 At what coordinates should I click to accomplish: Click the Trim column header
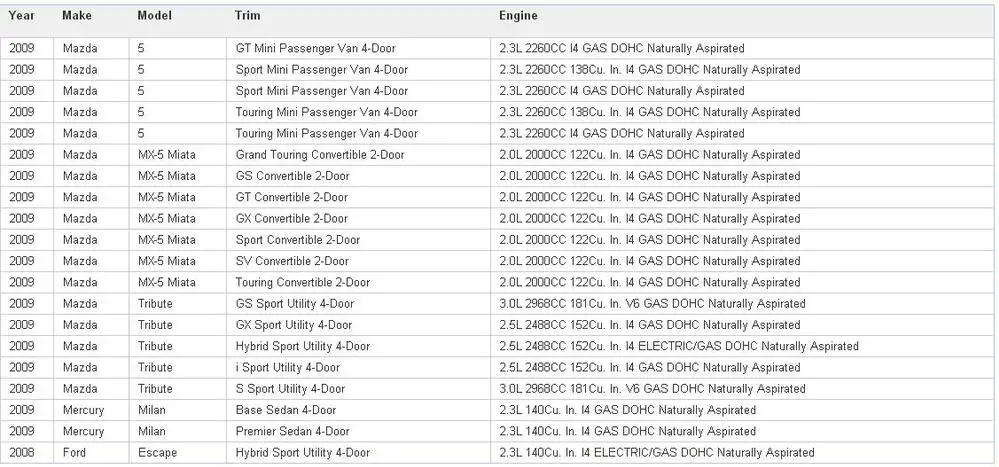click(248, 16)
